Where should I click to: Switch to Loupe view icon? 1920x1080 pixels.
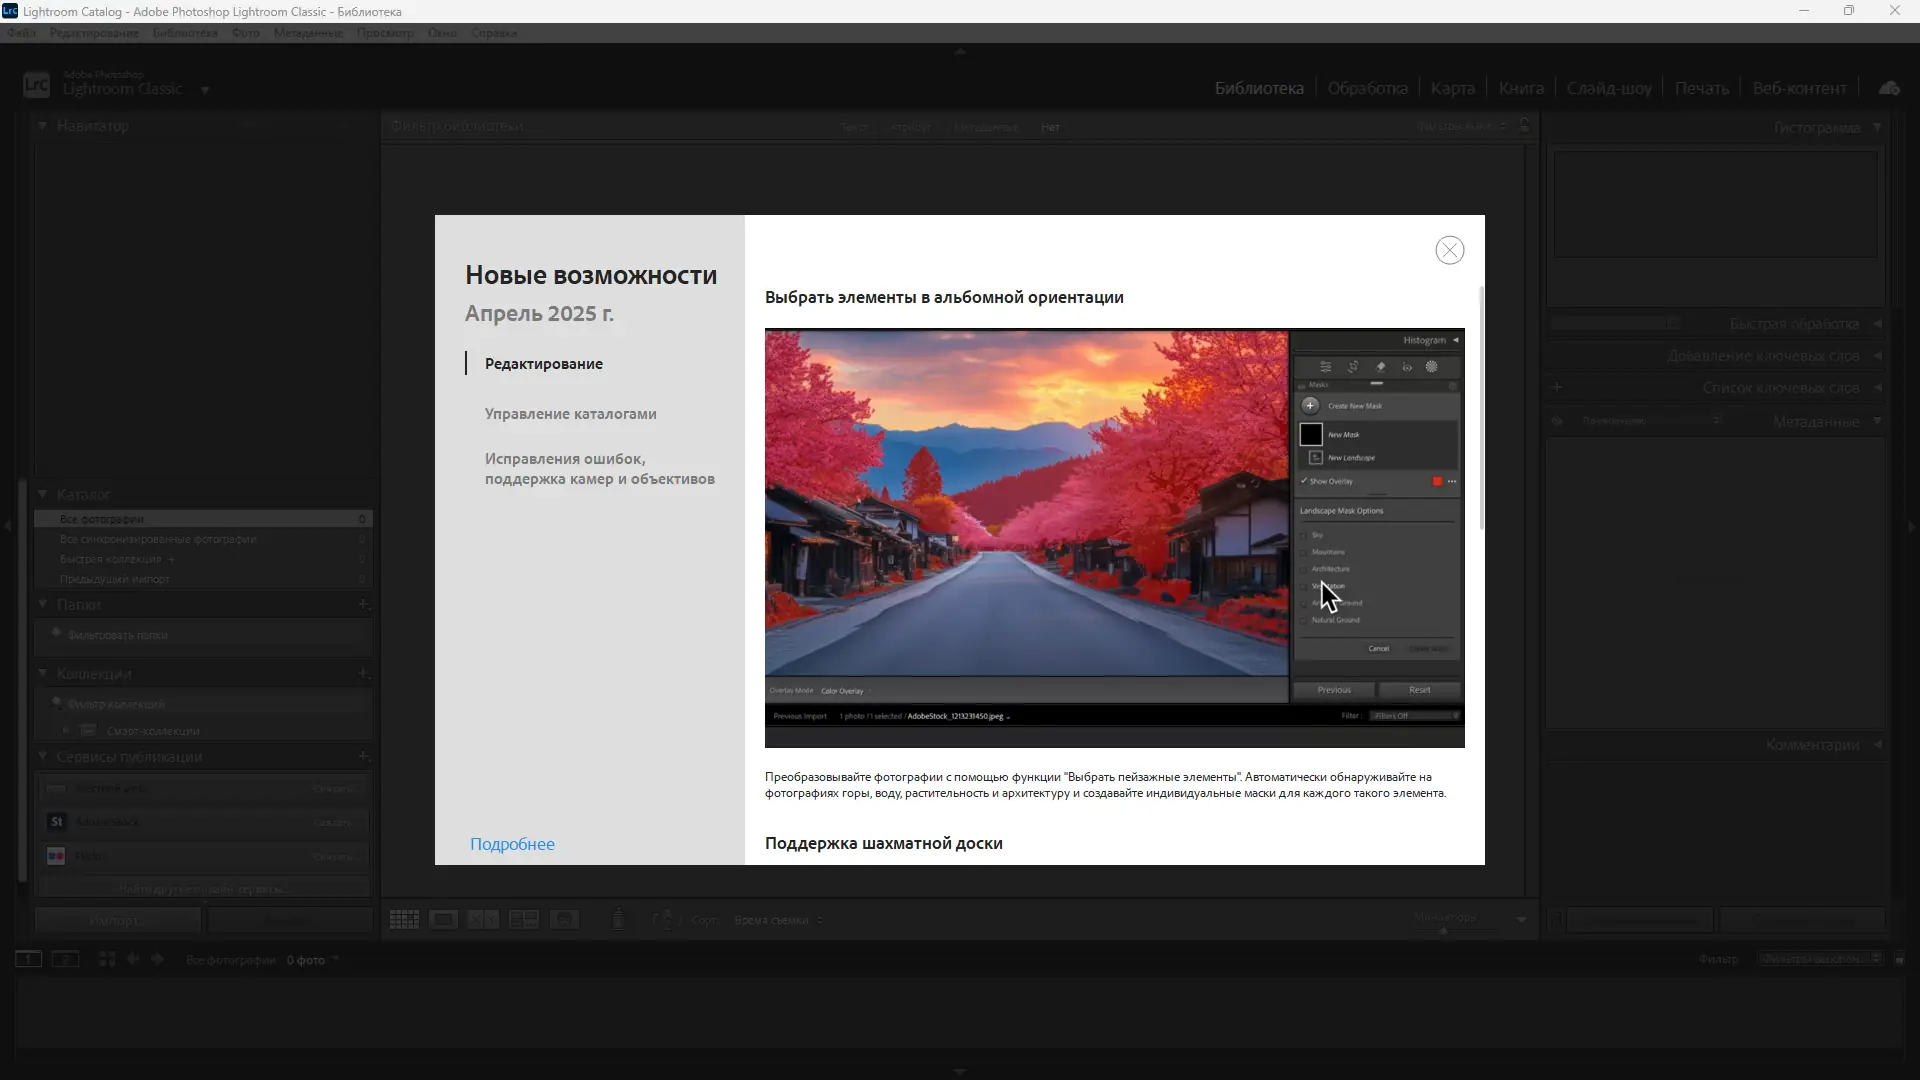coord(444,919)
